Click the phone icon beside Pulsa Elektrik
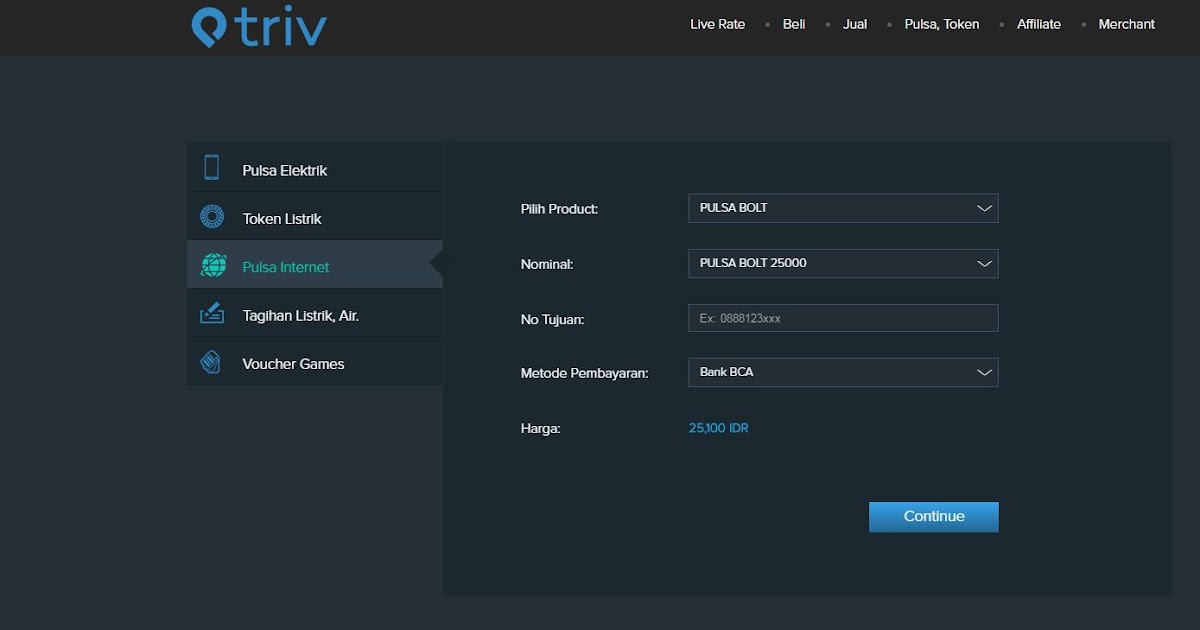The height and width of the screenshot is (630, 1200). 211,168
